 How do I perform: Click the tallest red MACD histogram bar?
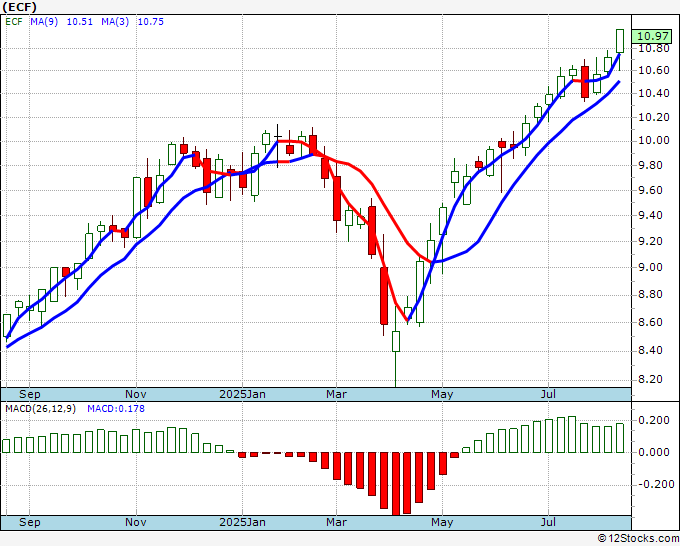click(396, 484)
